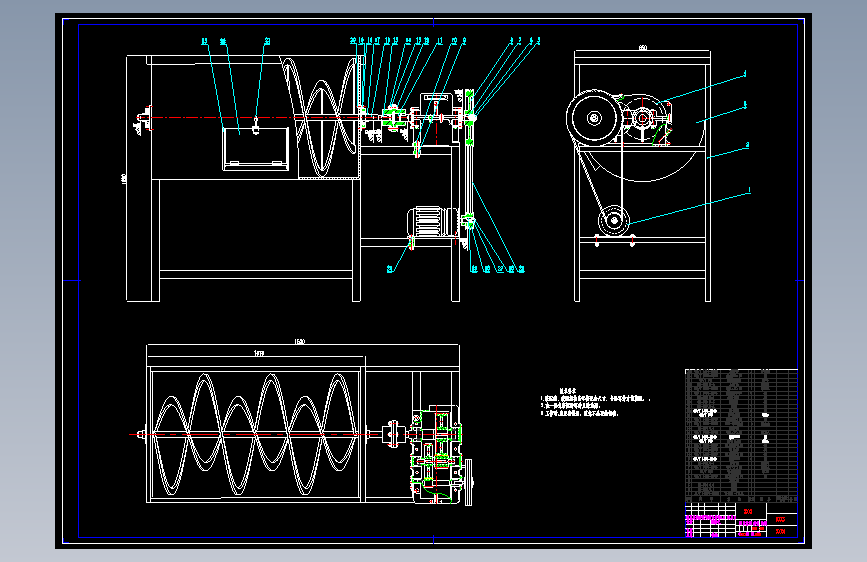Click balloon number 21 below the motor mount

(x=390, y=269)
